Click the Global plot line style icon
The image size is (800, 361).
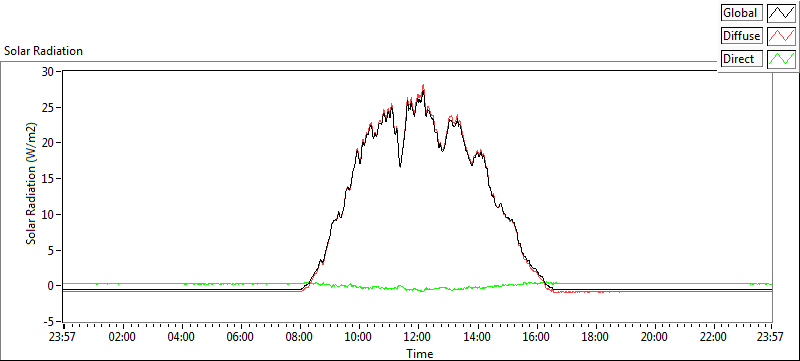(x=781, y=13)
